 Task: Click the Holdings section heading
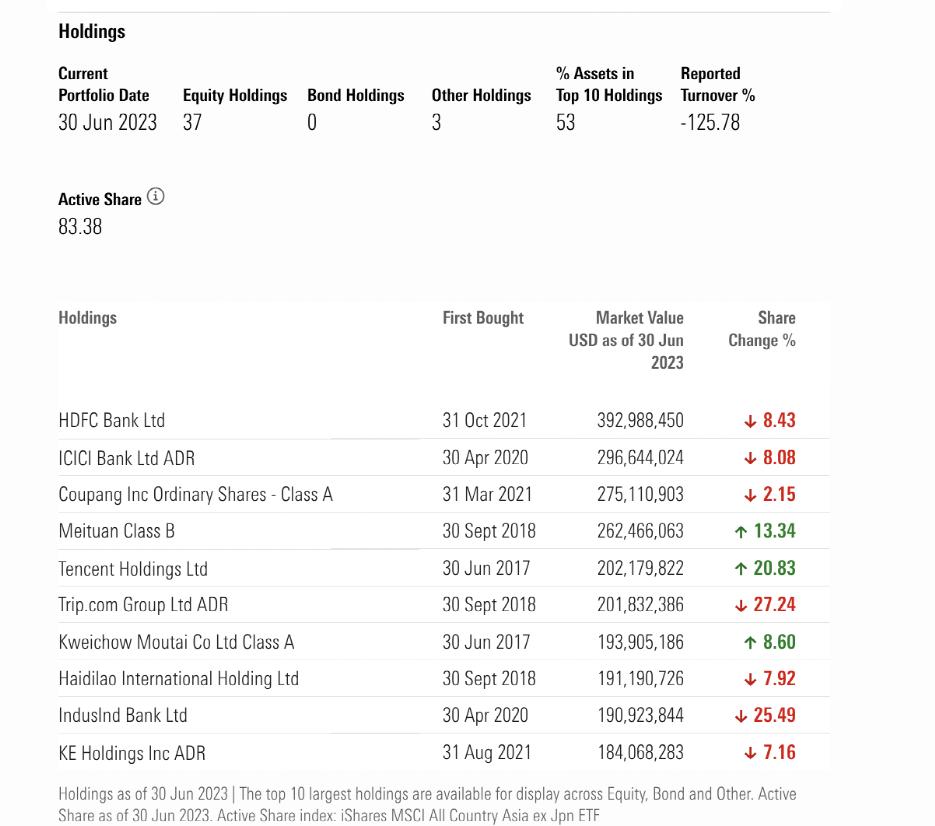click(92, 31)
